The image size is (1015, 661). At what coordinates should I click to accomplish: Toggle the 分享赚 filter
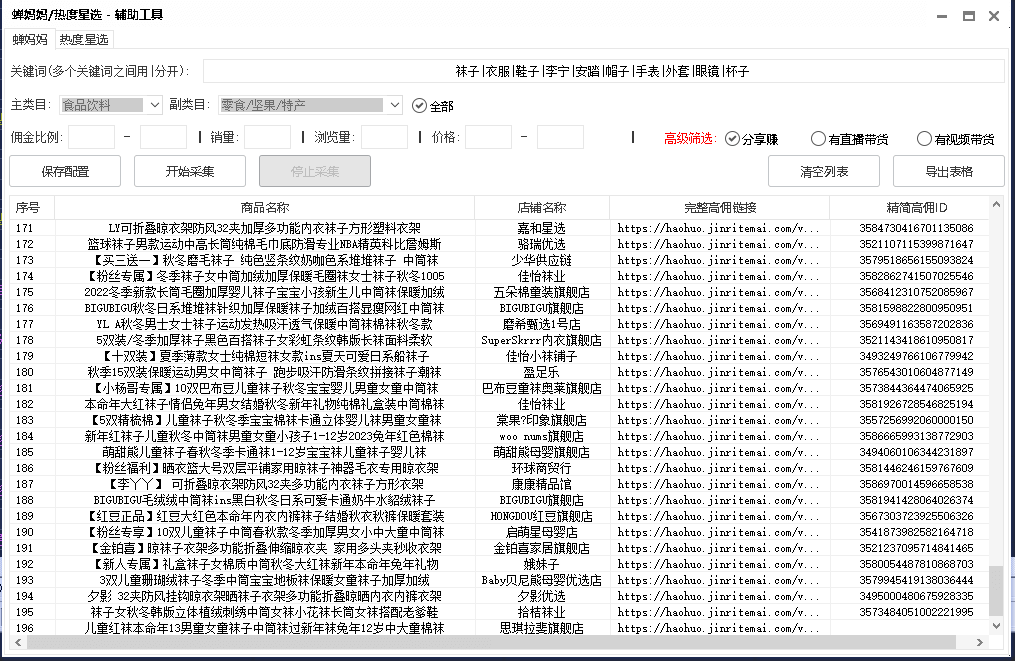(752, 139)
